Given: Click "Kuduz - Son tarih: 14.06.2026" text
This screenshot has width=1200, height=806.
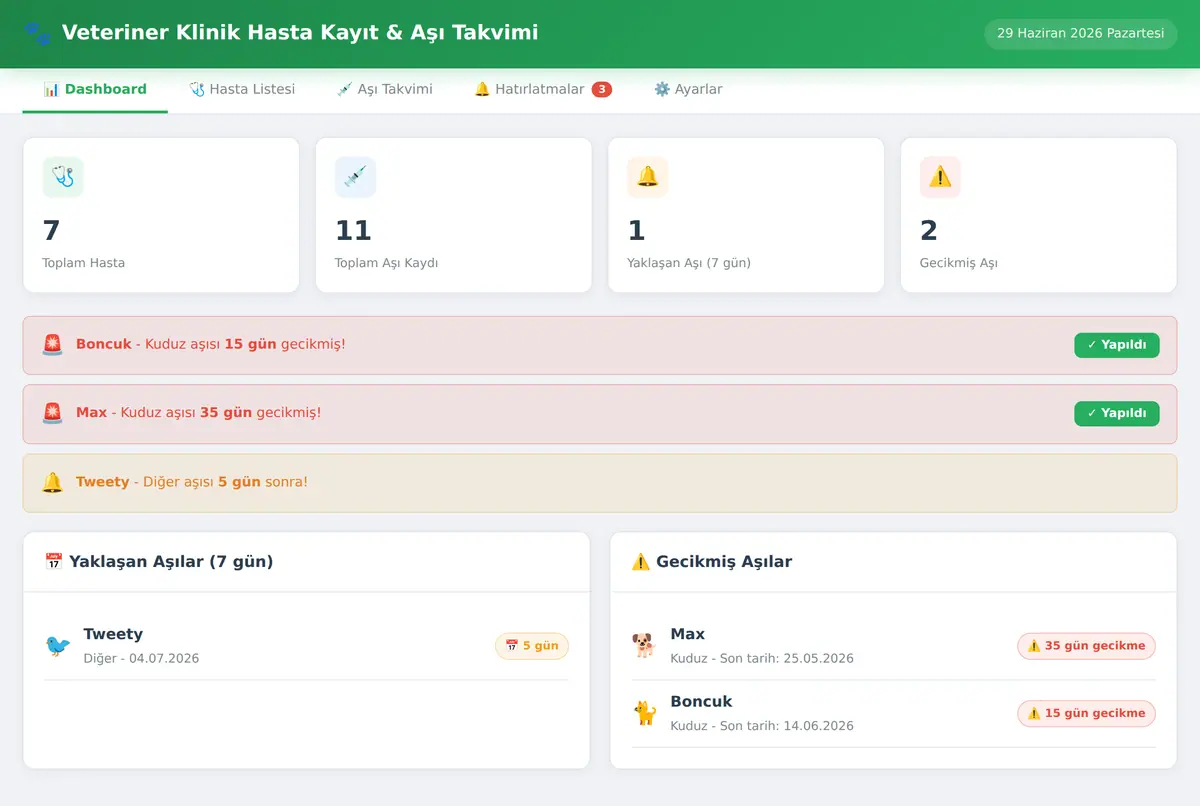Looking at the screenshot, I should pyautogui.click(x=762, y=726).
